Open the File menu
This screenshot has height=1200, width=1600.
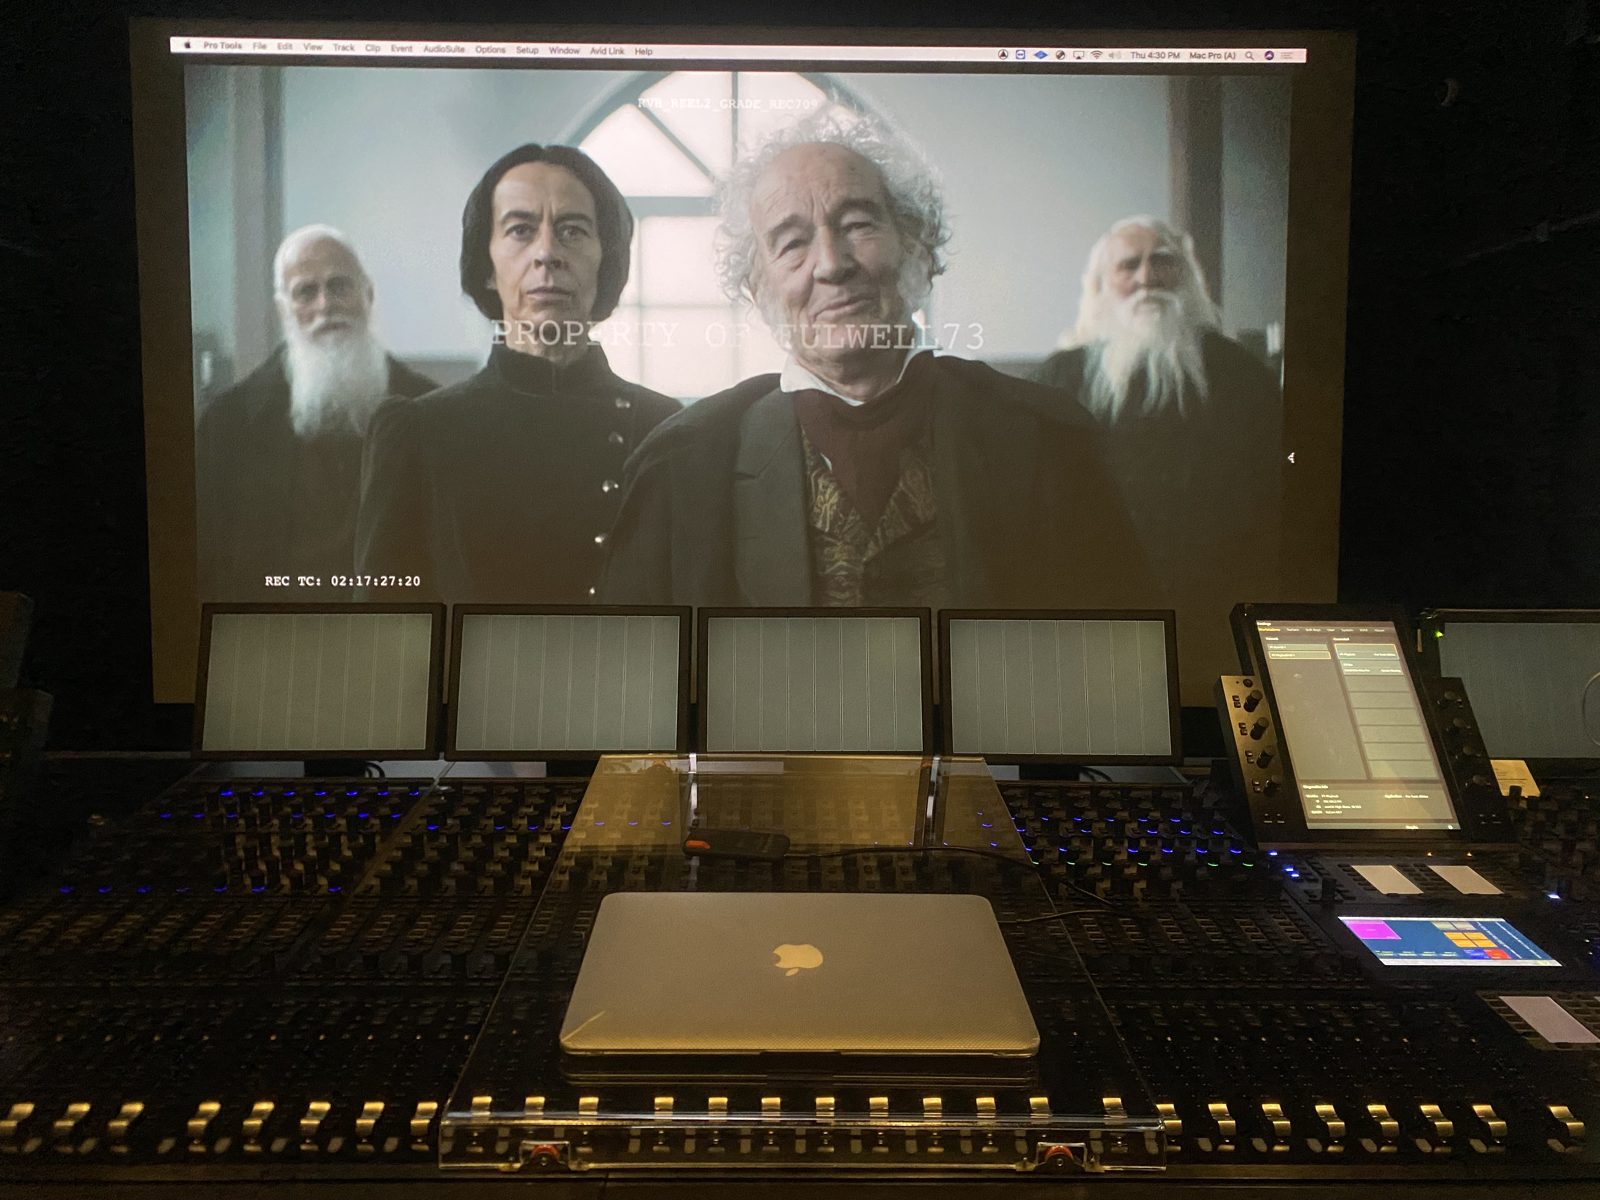(x=259, y=47)
